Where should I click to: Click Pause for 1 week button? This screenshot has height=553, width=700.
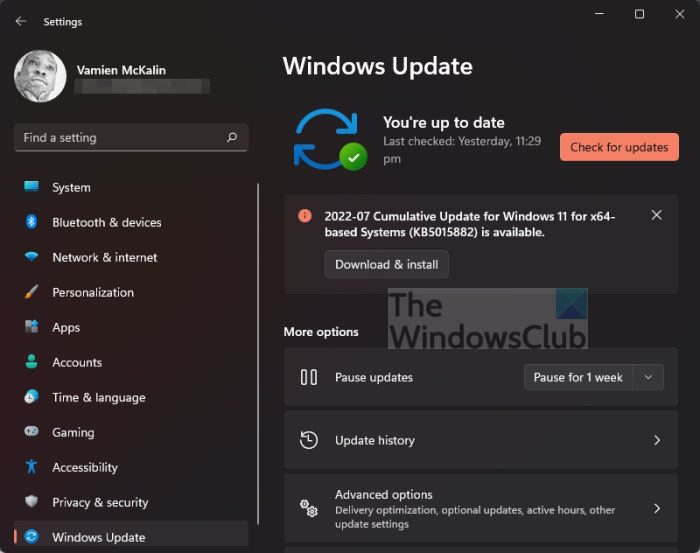[578, 378]
